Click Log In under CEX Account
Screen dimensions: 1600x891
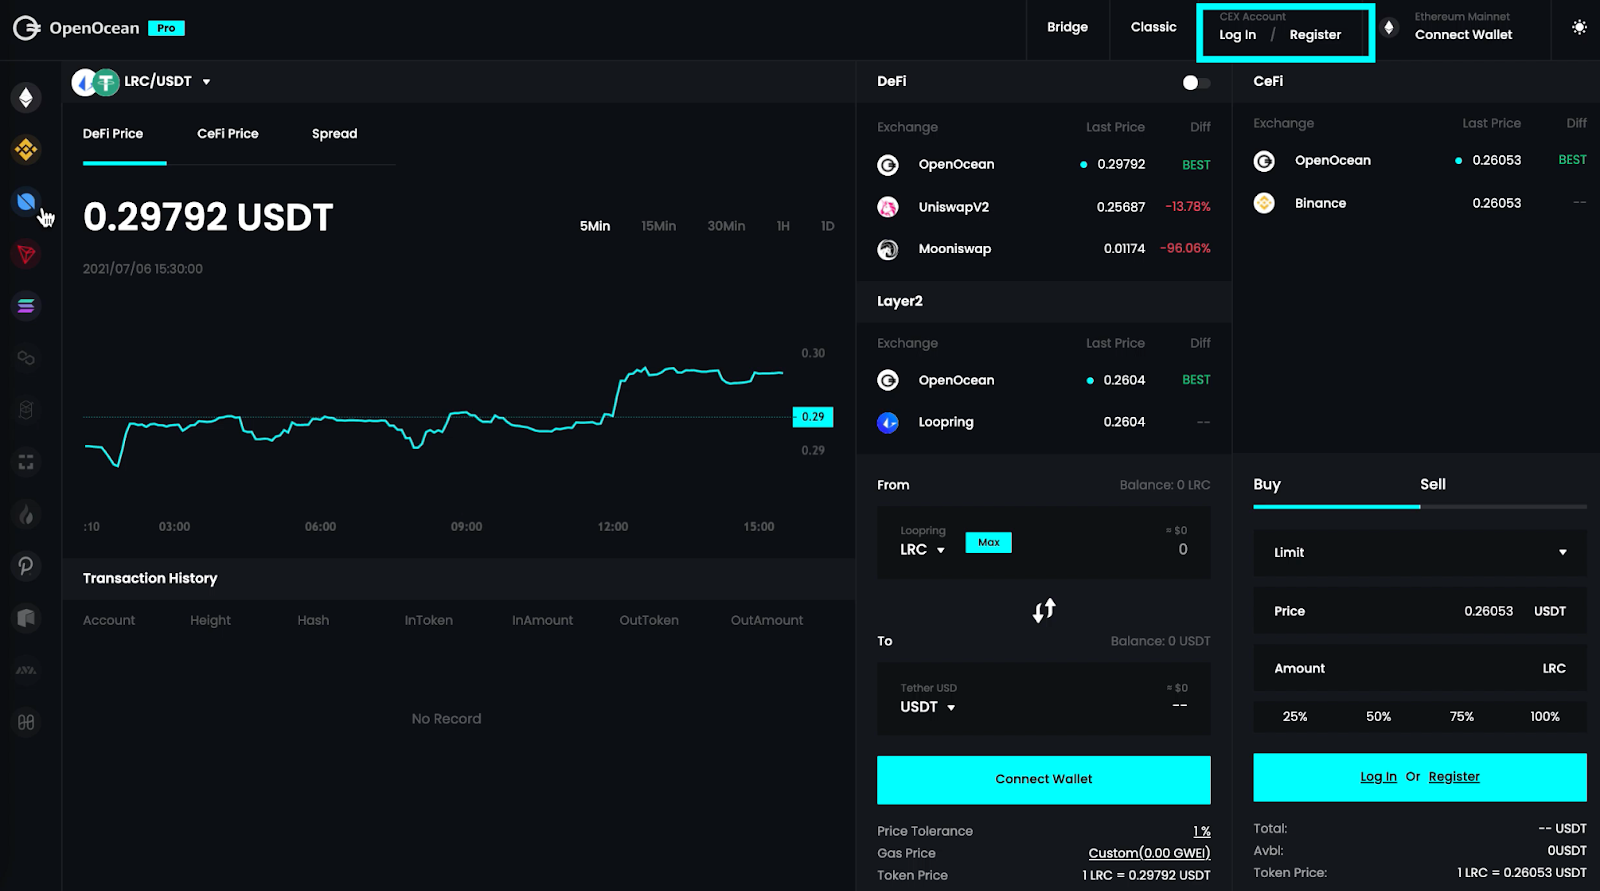coord(1237,35)
